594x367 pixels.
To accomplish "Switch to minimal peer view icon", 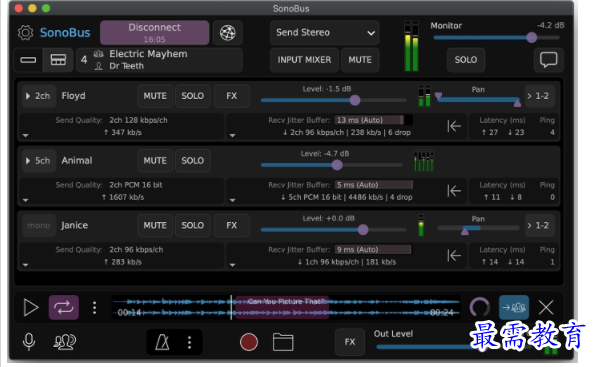I will 28,60.
